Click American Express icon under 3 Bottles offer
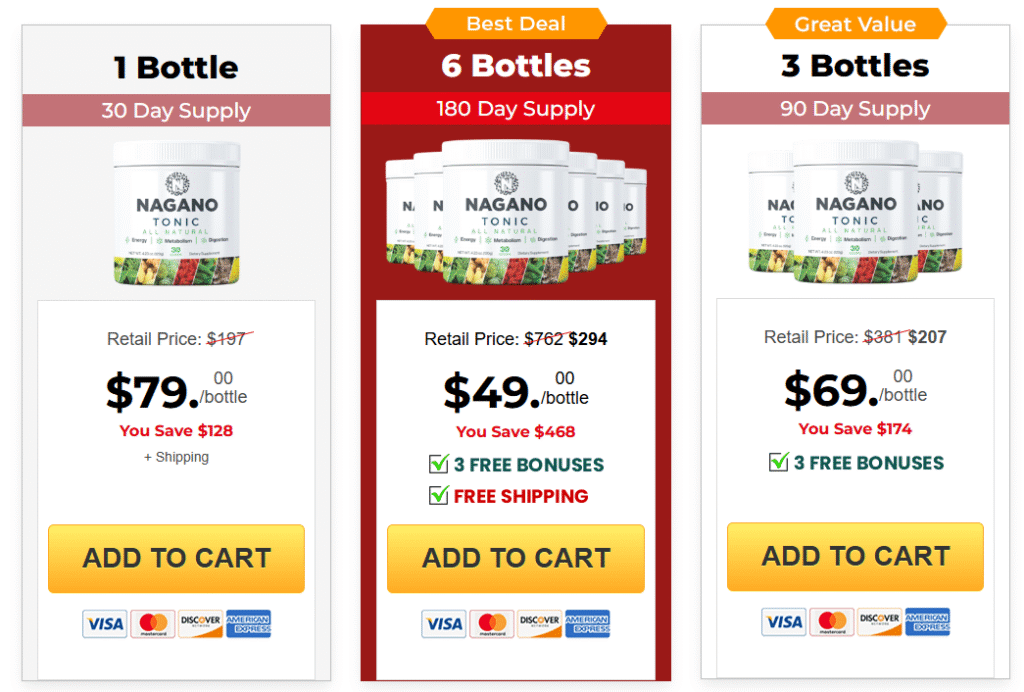Viewport: 1024px width, 692px height. click(x=927, y=622)
